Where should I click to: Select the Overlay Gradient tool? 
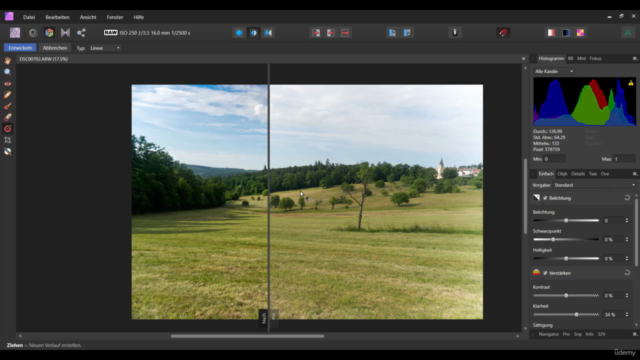pyautogui.click(x=7, y=129)
